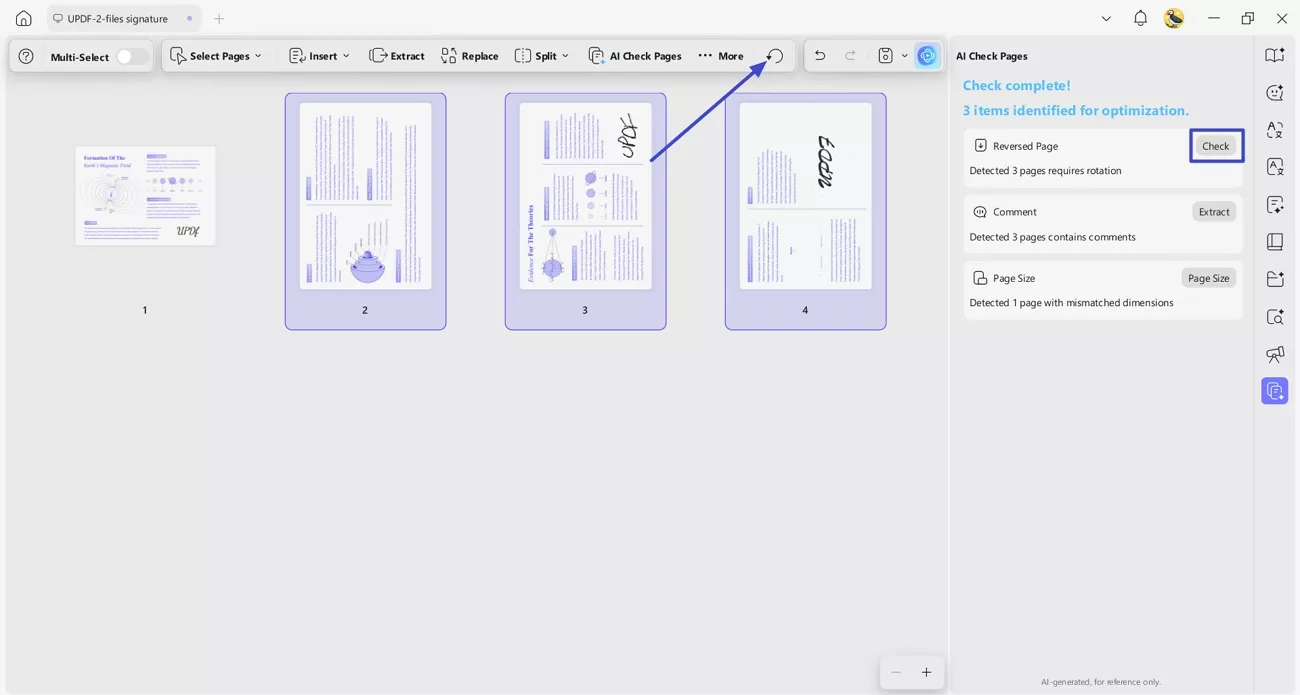
Task: Open the AI Assistant with the glowing icon
Action: point(926,55)
